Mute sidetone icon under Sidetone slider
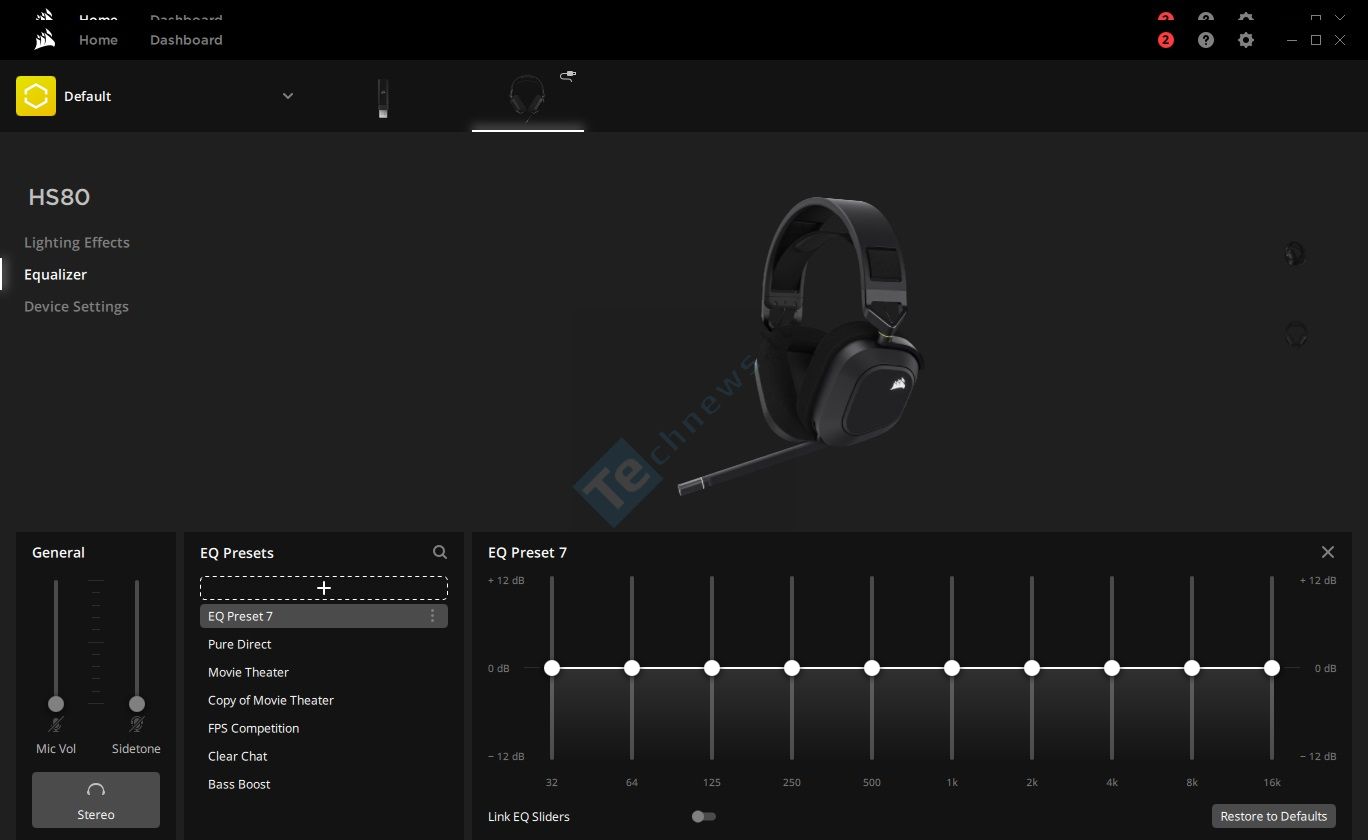The height and width of the screenshot is (840, 1368). [x=137, y=724]
